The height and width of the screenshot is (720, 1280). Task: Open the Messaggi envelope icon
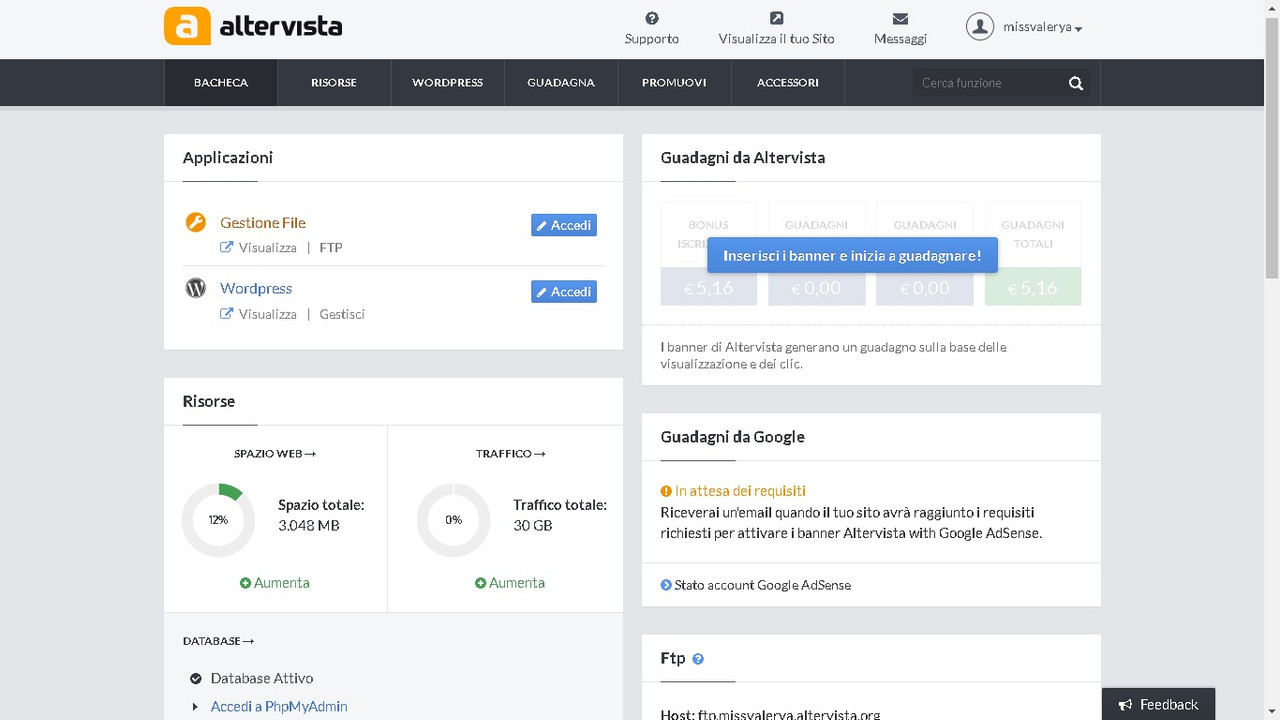[x=900, y=18]
